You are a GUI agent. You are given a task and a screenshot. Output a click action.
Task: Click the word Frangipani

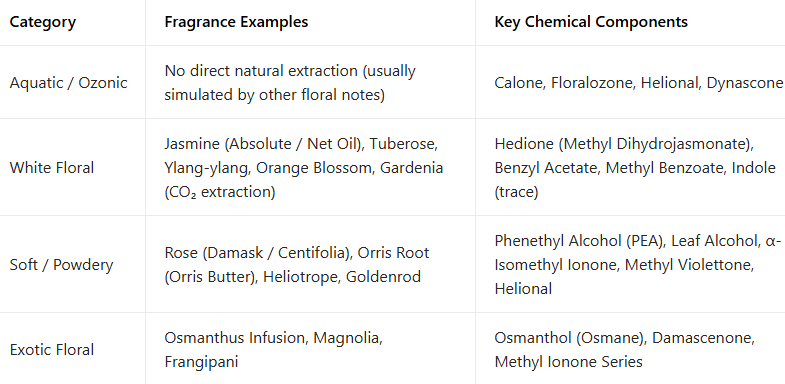coord(201,361)
